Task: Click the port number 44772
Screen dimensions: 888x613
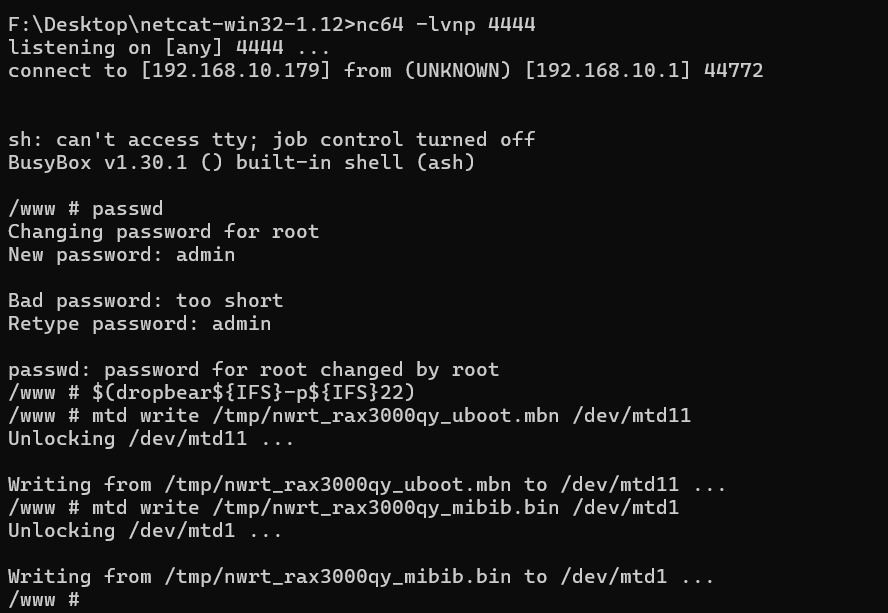Action: pyautogui.click(x=733, y=71)
